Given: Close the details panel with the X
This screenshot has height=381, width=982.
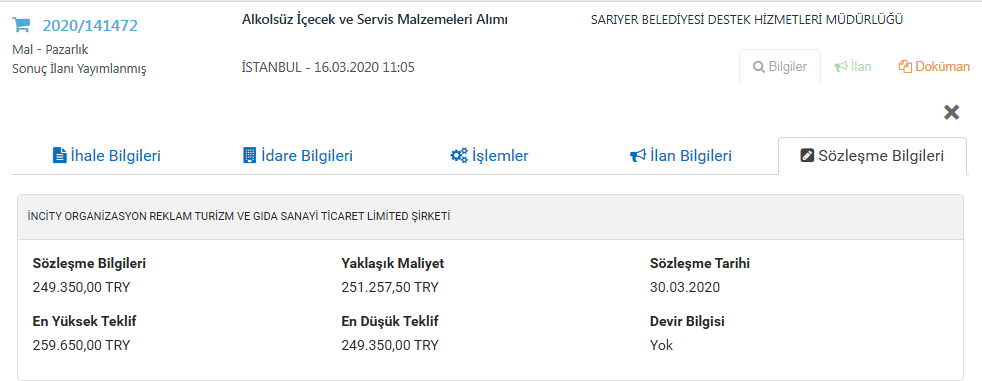Looking at the screenshot, I should click(x=951, y=113).
